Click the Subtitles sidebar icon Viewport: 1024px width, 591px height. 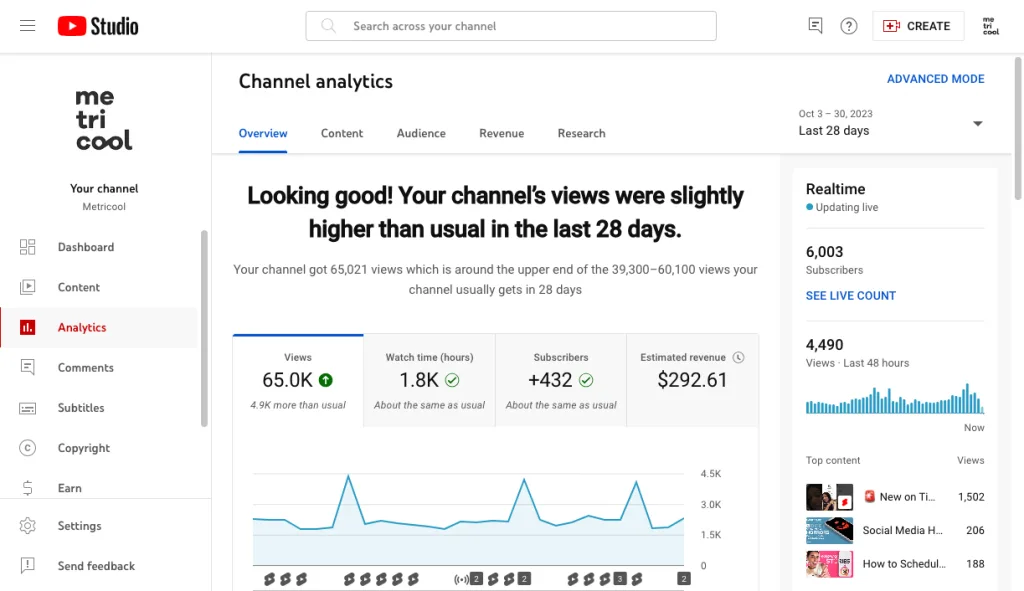27,408
